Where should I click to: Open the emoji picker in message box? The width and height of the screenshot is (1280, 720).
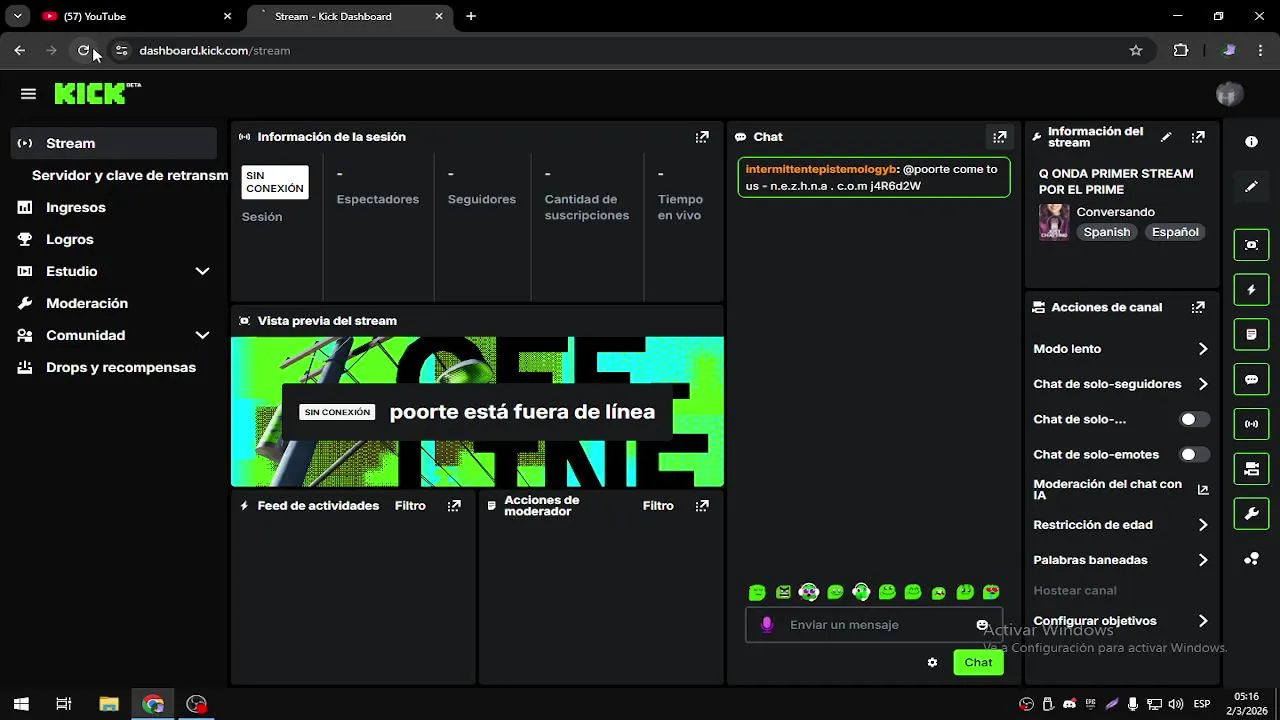pos(982,625)
